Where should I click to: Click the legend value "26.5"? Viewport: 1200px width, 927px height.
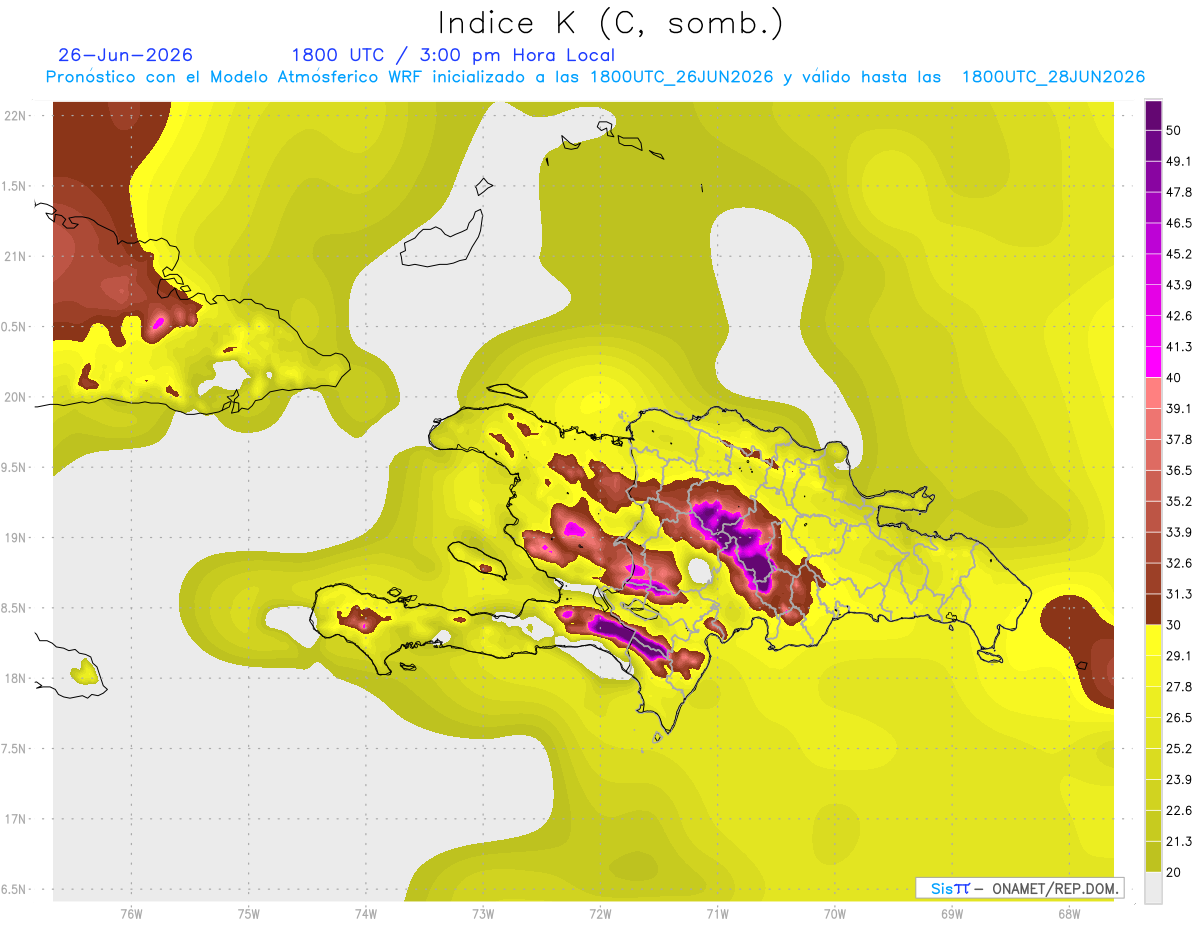[x=1178, y=718]
